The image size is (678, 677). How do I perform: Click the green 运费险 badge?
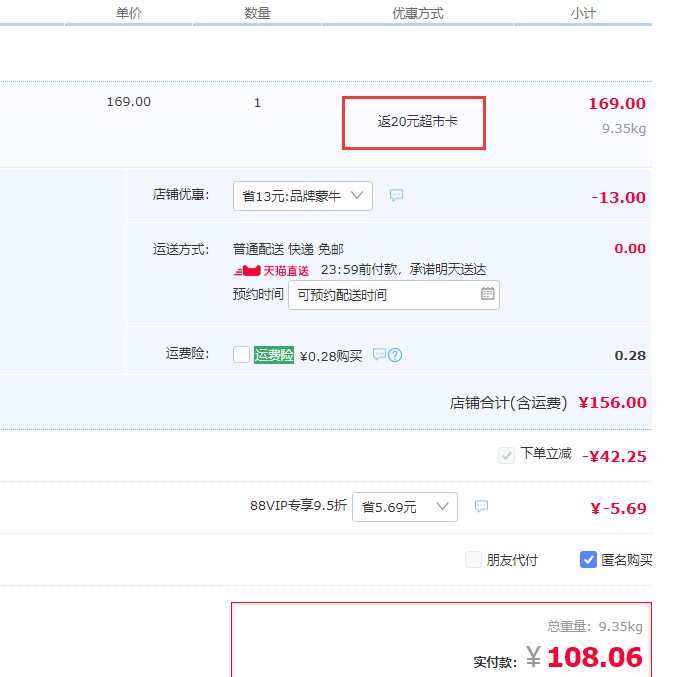(x=274, y=355)
